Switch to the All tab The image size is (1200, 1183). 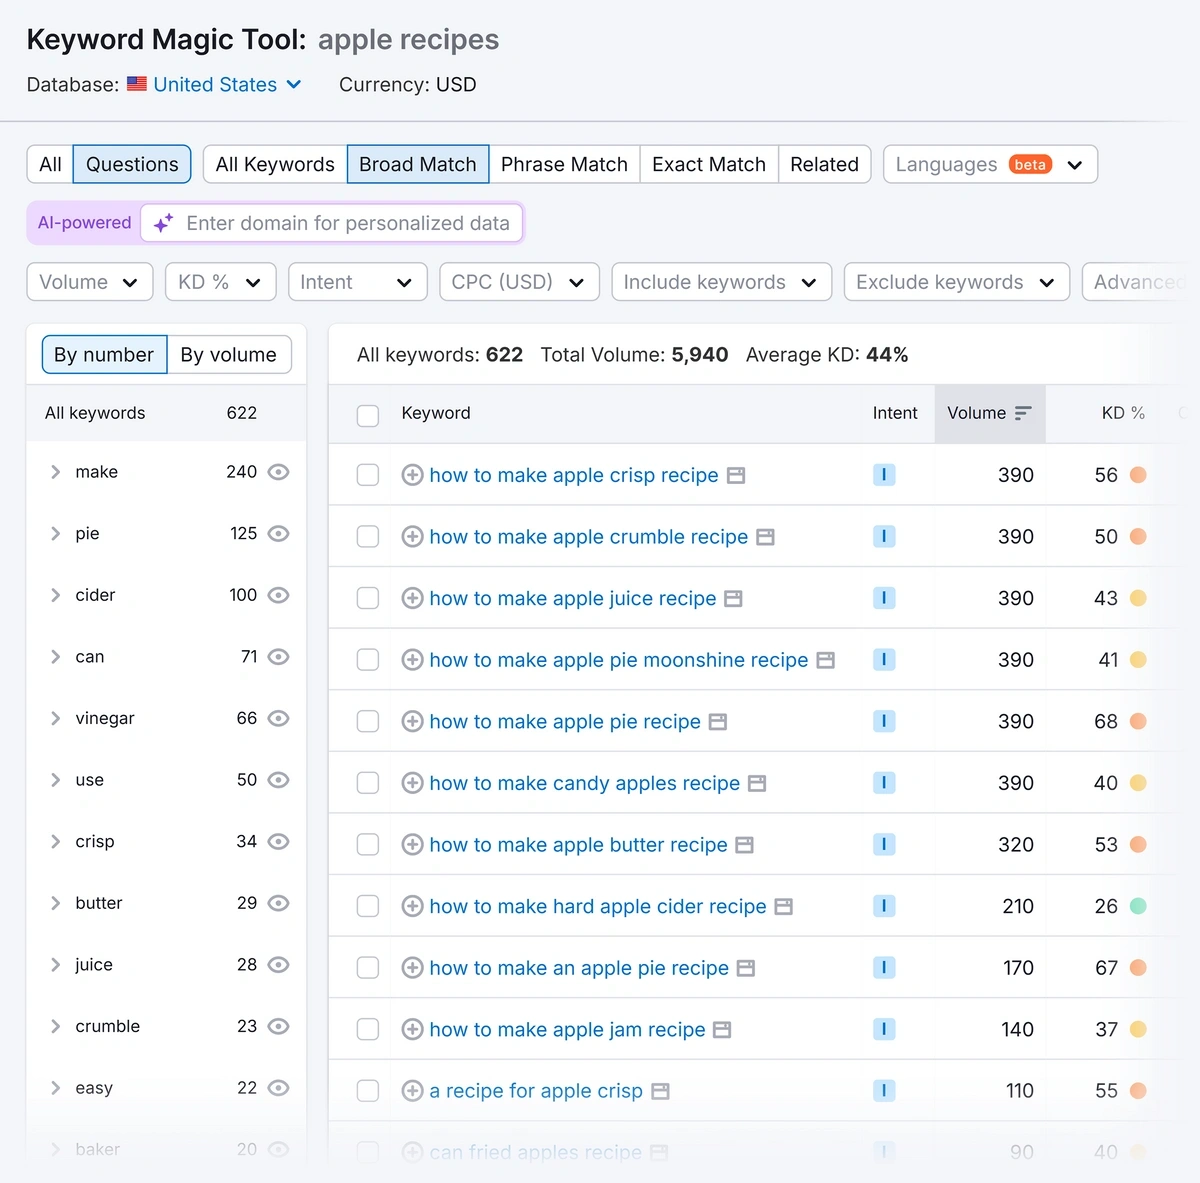(50, 164)
